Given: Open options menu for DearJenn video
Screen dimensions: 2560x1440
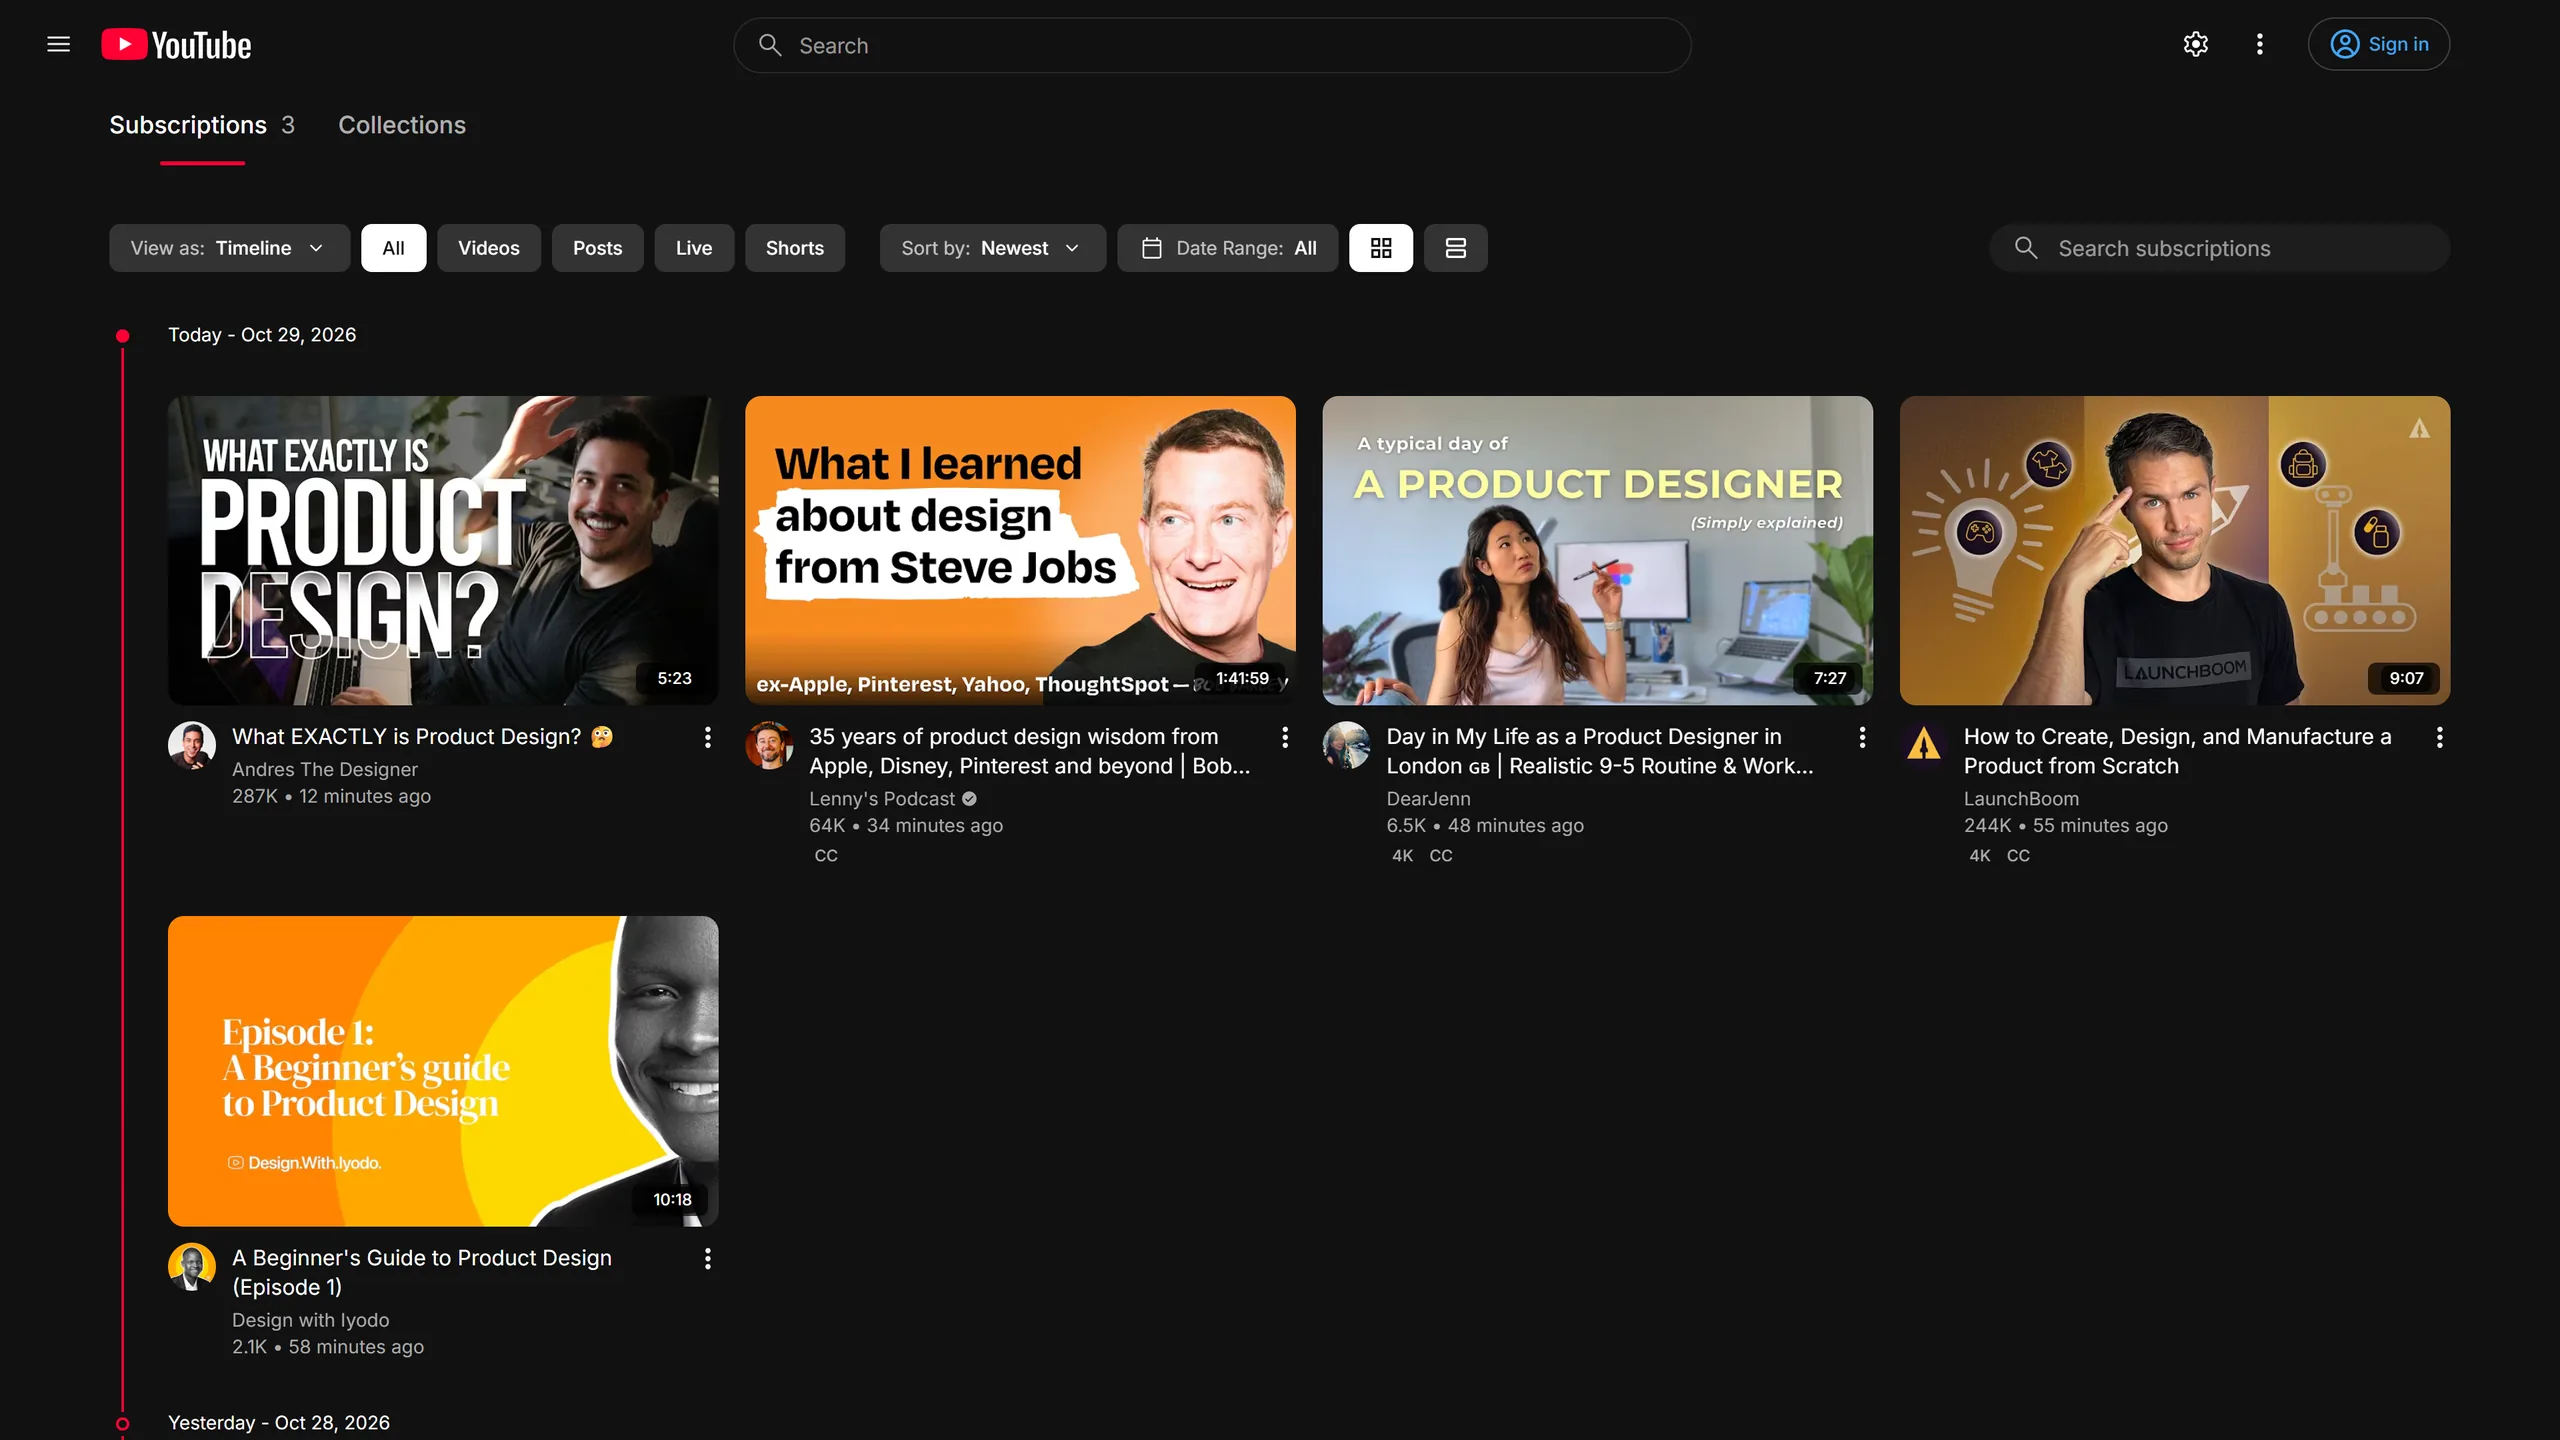Looking at the screenshot, I should coord(1862,737).
